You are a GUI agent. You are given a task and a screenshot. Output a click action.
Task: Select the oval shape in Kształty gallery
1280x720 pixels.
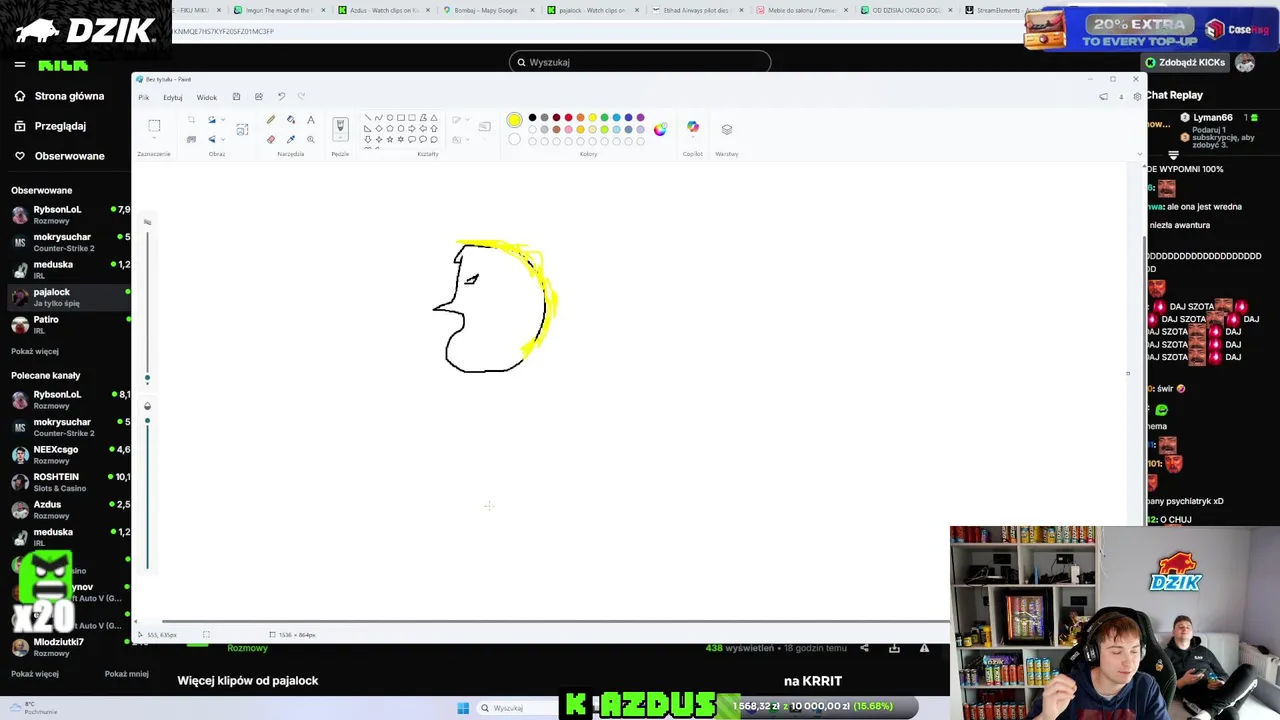pyautogui.click(x=389, y=118)
